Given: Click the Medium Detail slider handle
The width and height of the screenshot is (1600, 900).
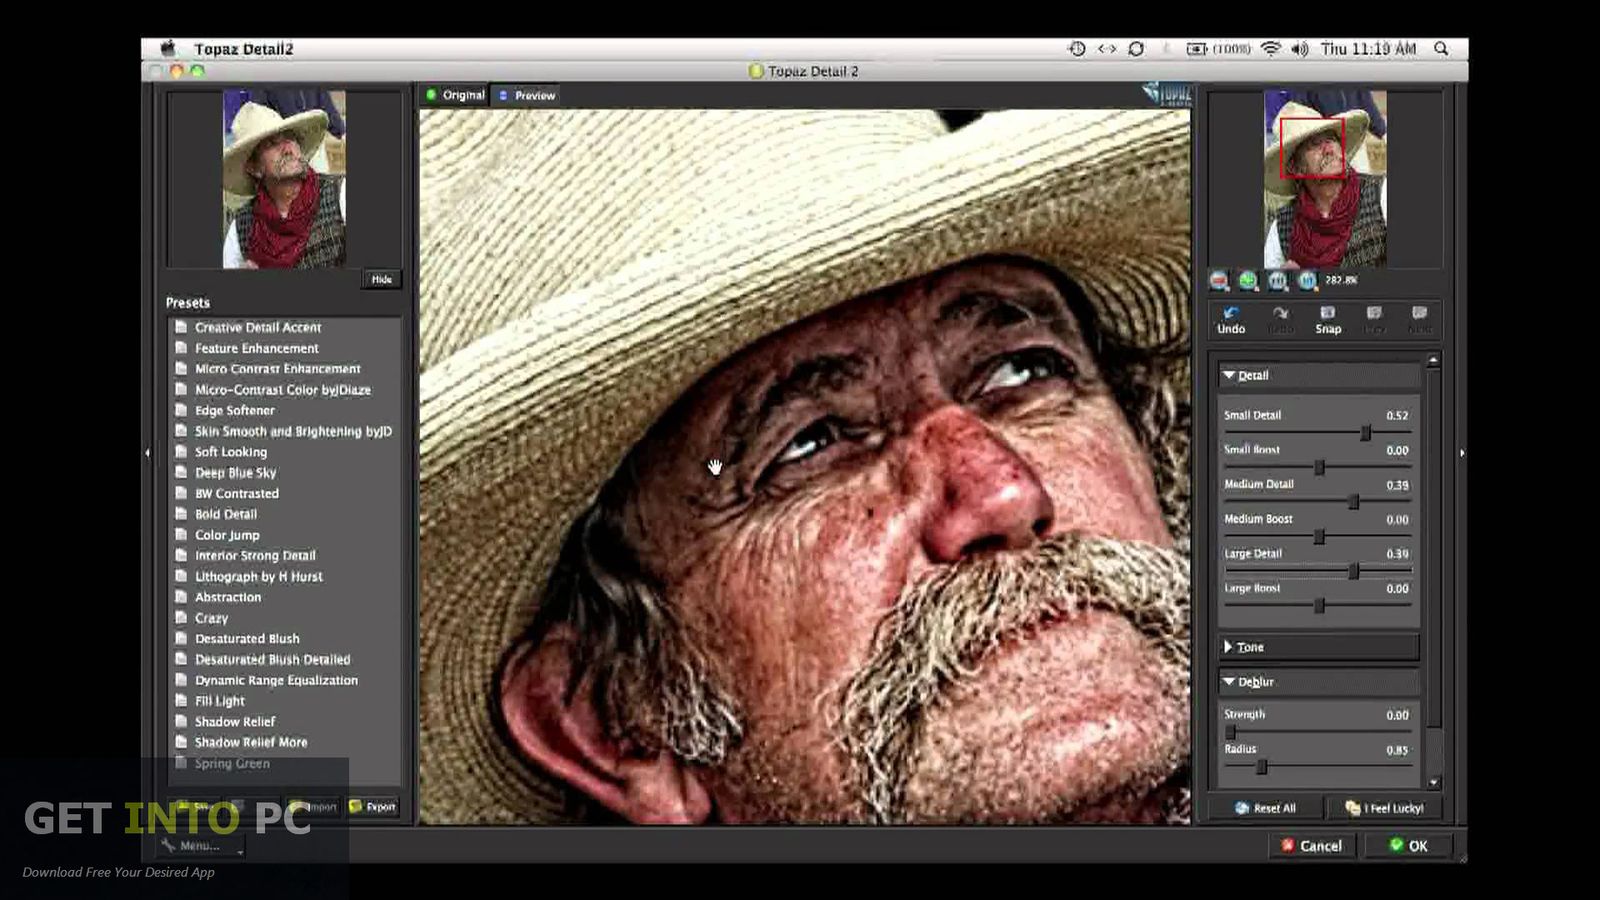Looking at the screenshot, I should pyautogui.click(x=1354, y=502).
